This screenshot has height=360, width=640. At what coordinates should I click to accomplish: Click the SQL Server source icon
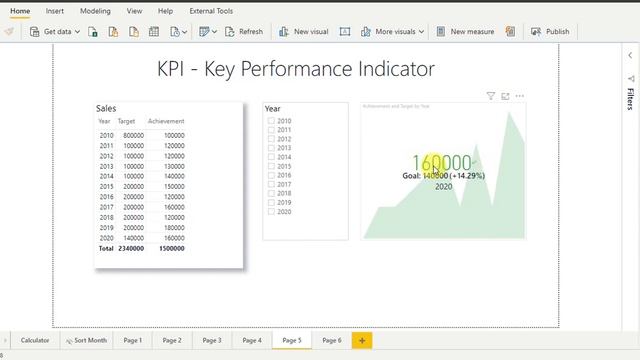[133, 31]
